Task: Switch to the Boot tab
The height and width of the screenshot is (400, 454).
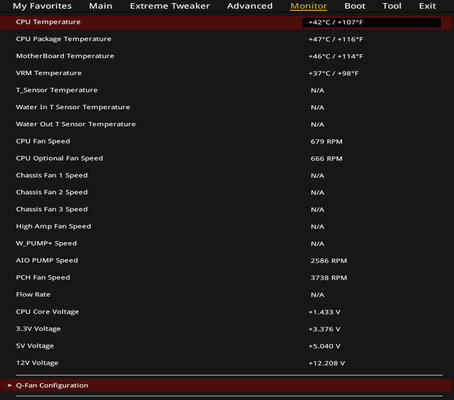Action: coord(355,6)
